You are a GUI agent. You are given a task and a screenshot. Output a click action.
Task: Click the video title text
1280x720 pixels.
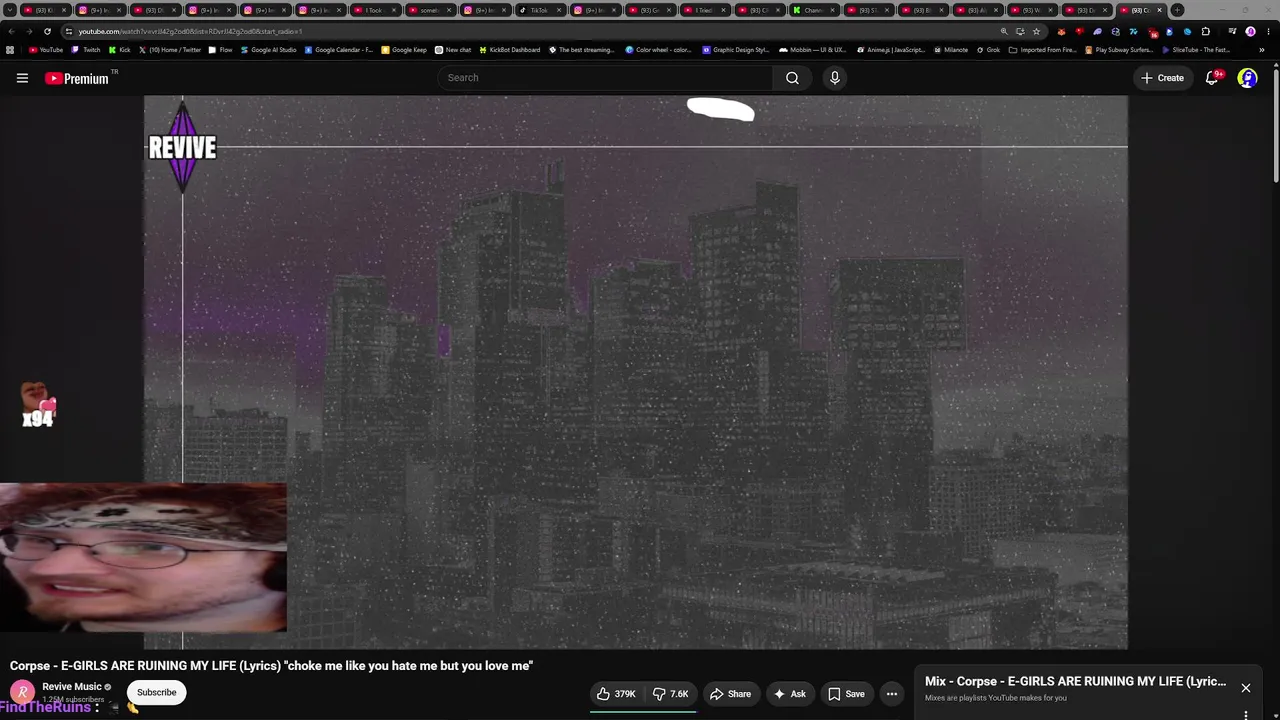pos(271,666)
